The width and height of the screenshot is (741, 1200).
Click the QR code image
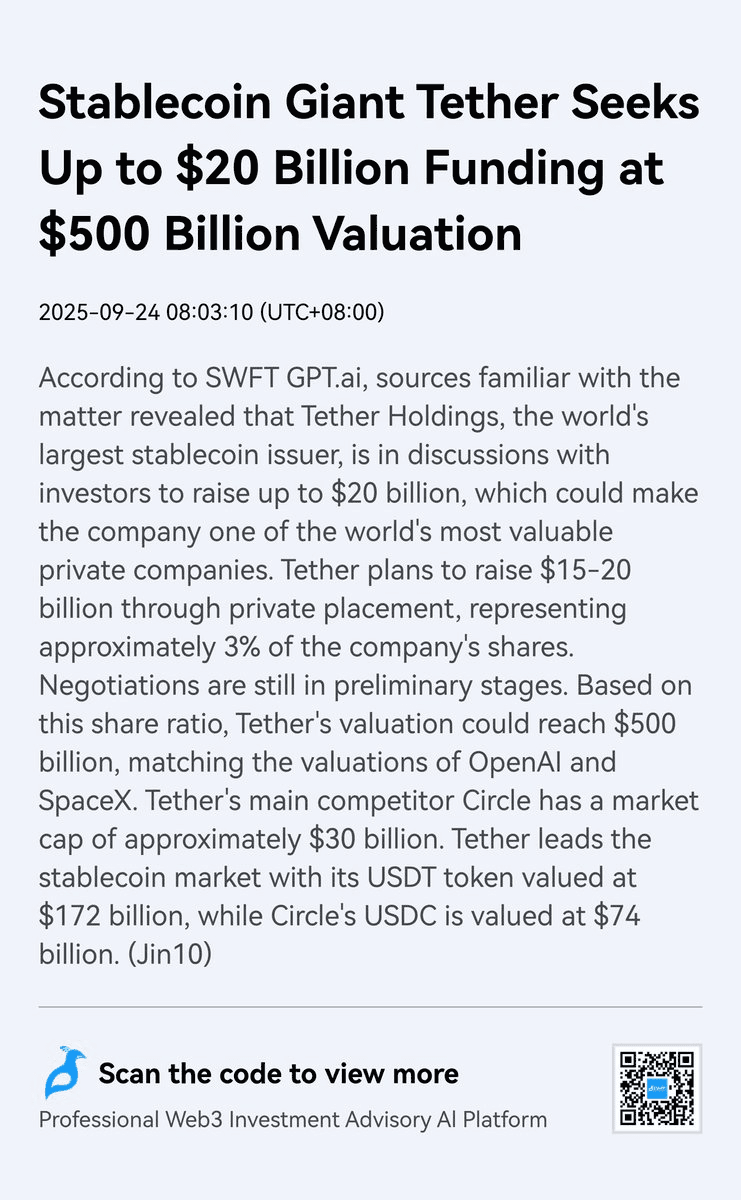(656, 1089)
